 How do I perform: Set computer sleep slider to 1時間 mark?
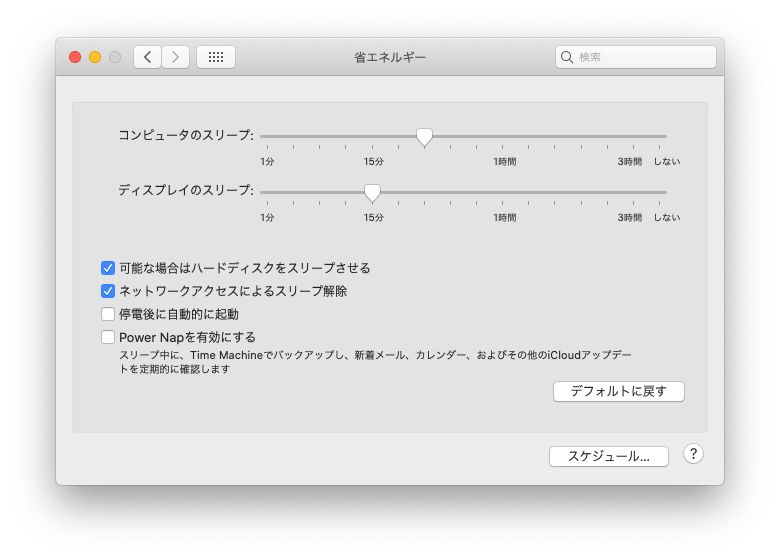tap(502, 136)
